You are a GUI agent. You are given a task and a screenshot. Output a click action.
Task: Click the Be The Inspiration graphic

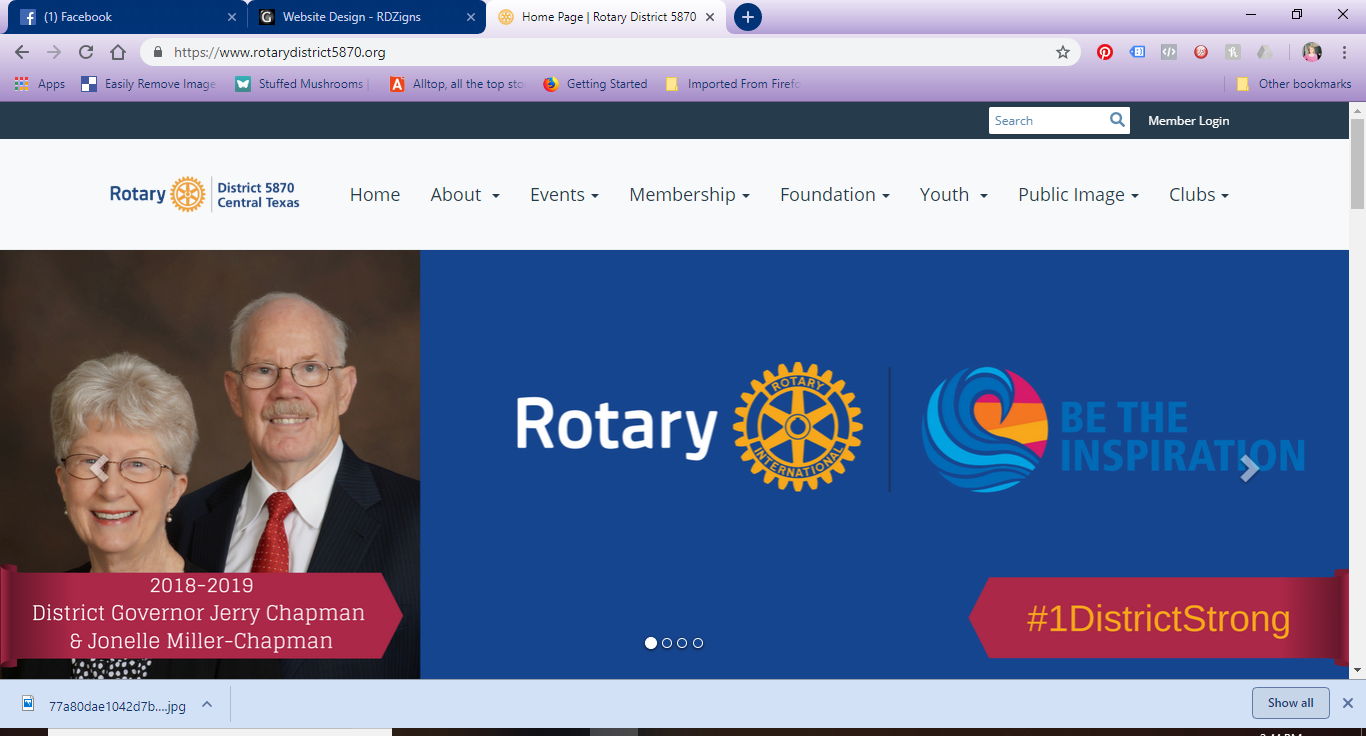coord(1113,430)
